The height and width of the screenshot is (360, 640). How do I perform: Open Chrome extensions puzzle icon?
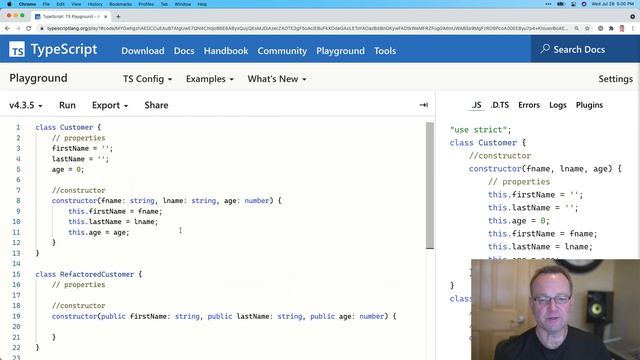(611, 28)
